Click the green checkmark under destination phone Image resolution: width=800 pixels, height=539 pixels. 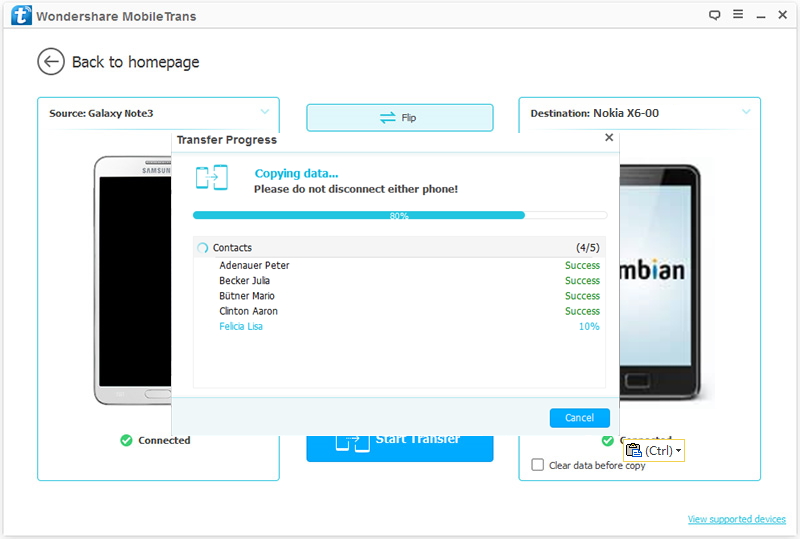pos(607,440)
